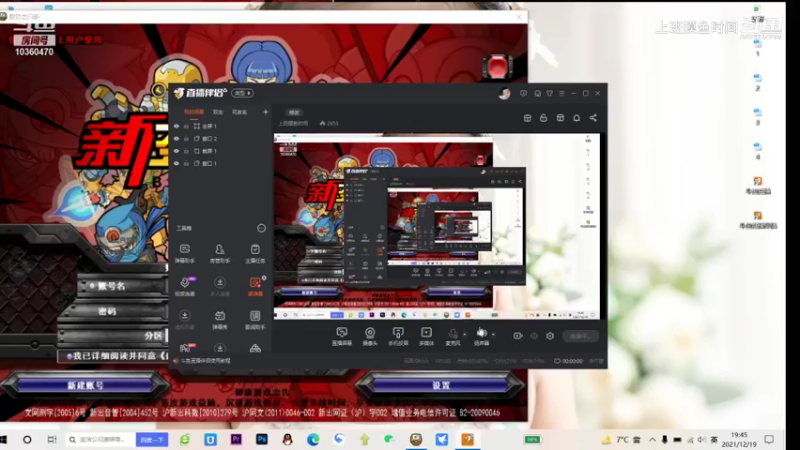Open QQ penguin icon on taskbar
The image size is (800, 450).
[287, 439]
